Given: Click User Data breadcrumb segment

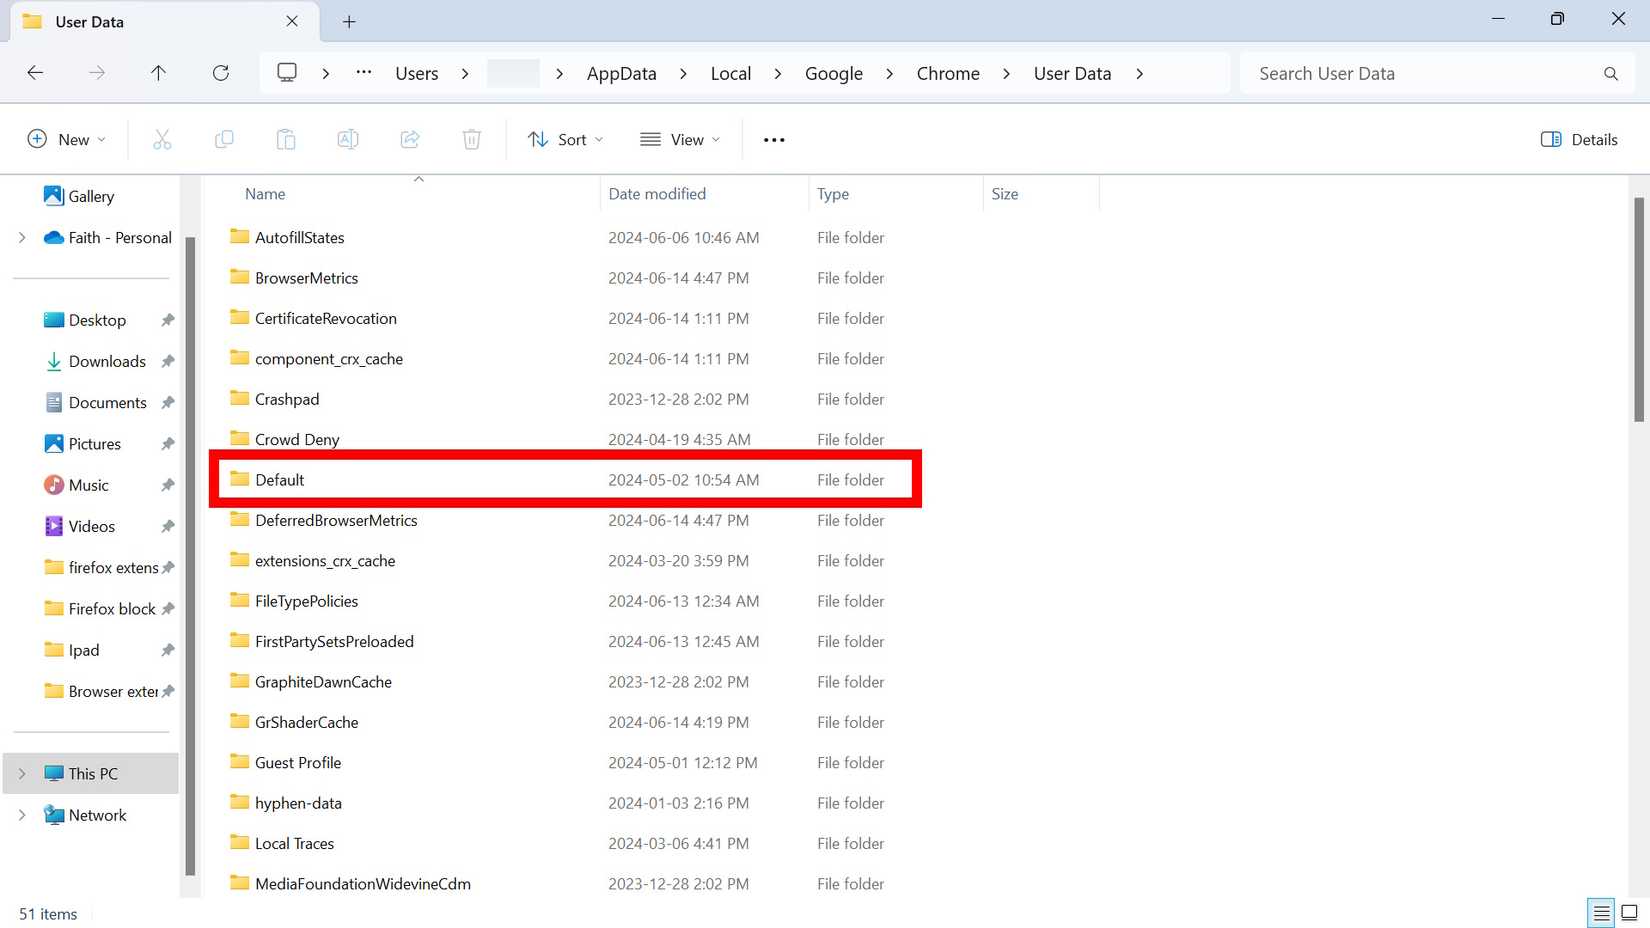Looking at the screenshot, I should (1072, 74).
